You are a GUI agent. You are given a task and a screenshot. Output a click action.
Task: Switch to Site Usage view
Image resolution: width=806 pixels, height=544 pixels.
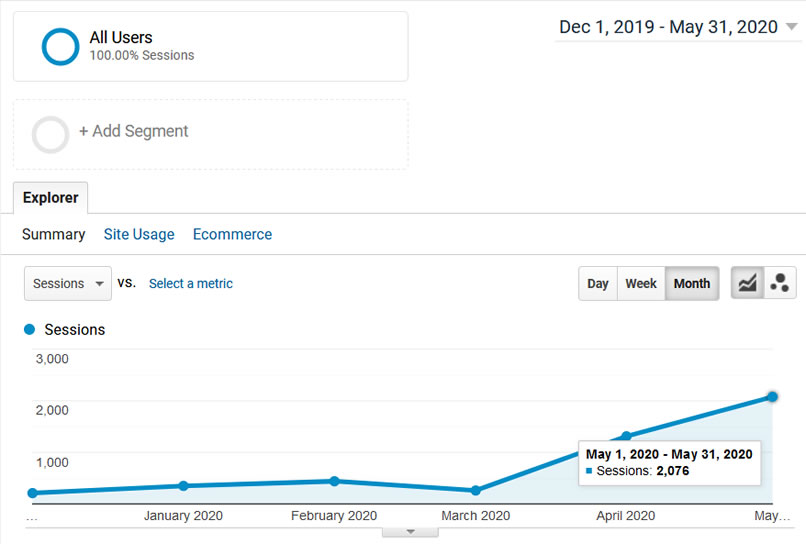click(139, 234)
